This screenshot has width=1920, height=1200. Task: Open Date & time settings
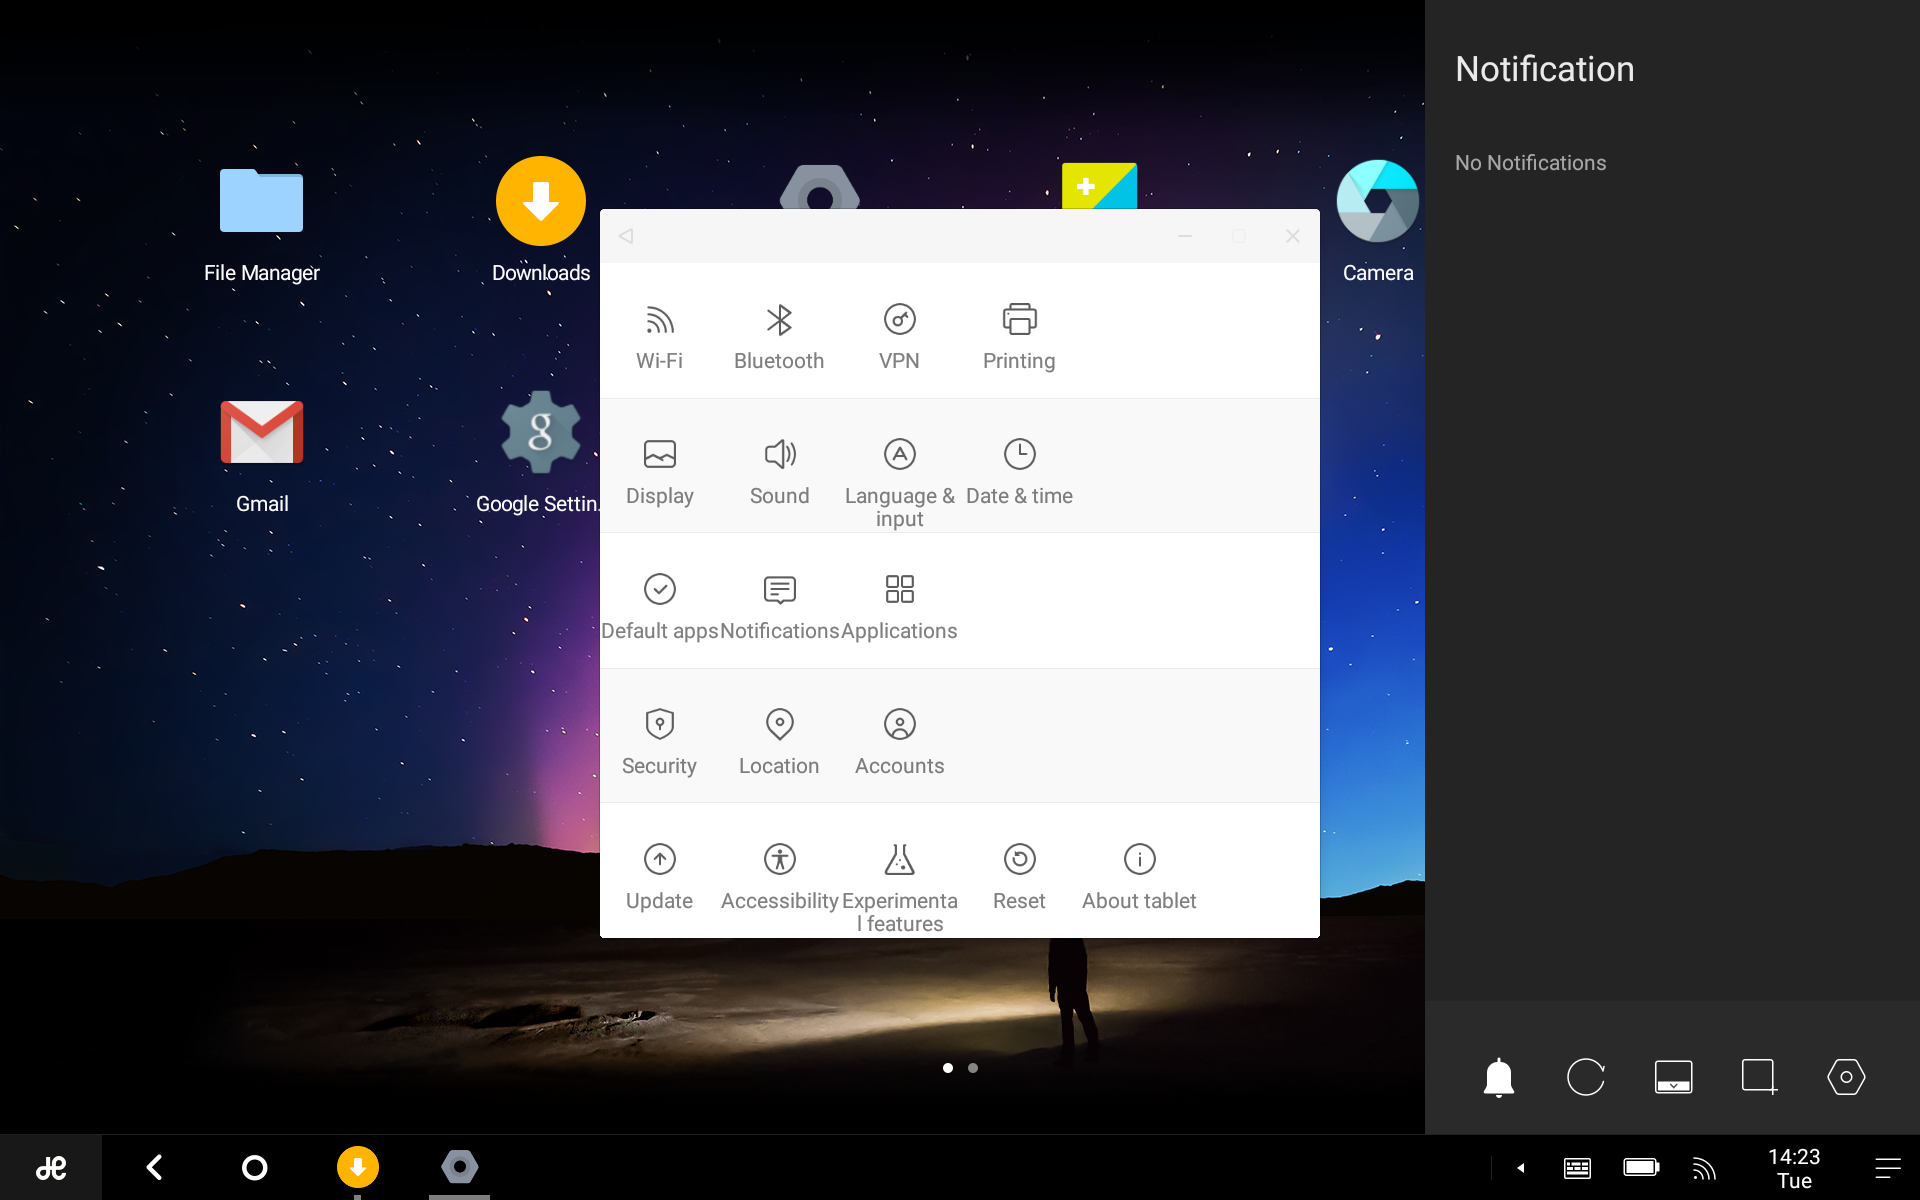pyautogui.click(x=1019, y=471)
